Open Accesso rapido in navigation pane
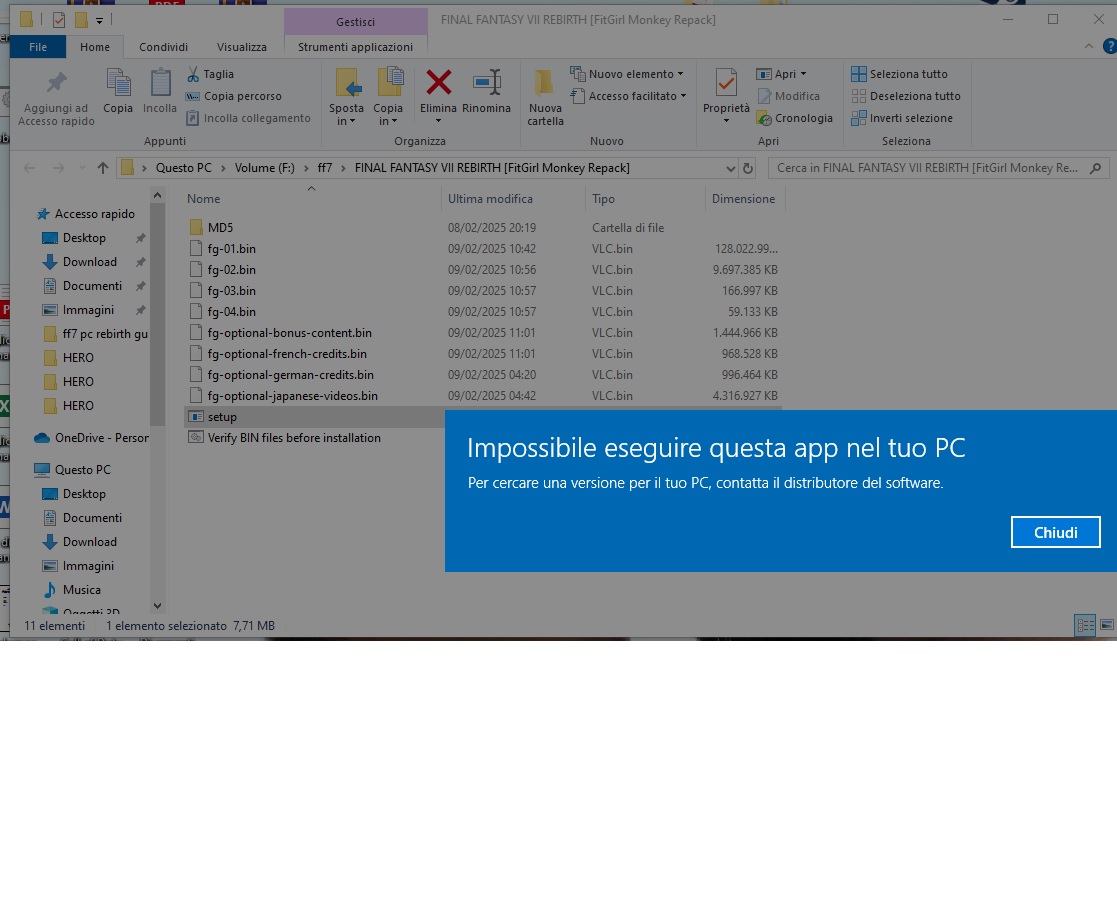Screen dimensions: 1117x916 pyautogui.click(x=94, y=214)
